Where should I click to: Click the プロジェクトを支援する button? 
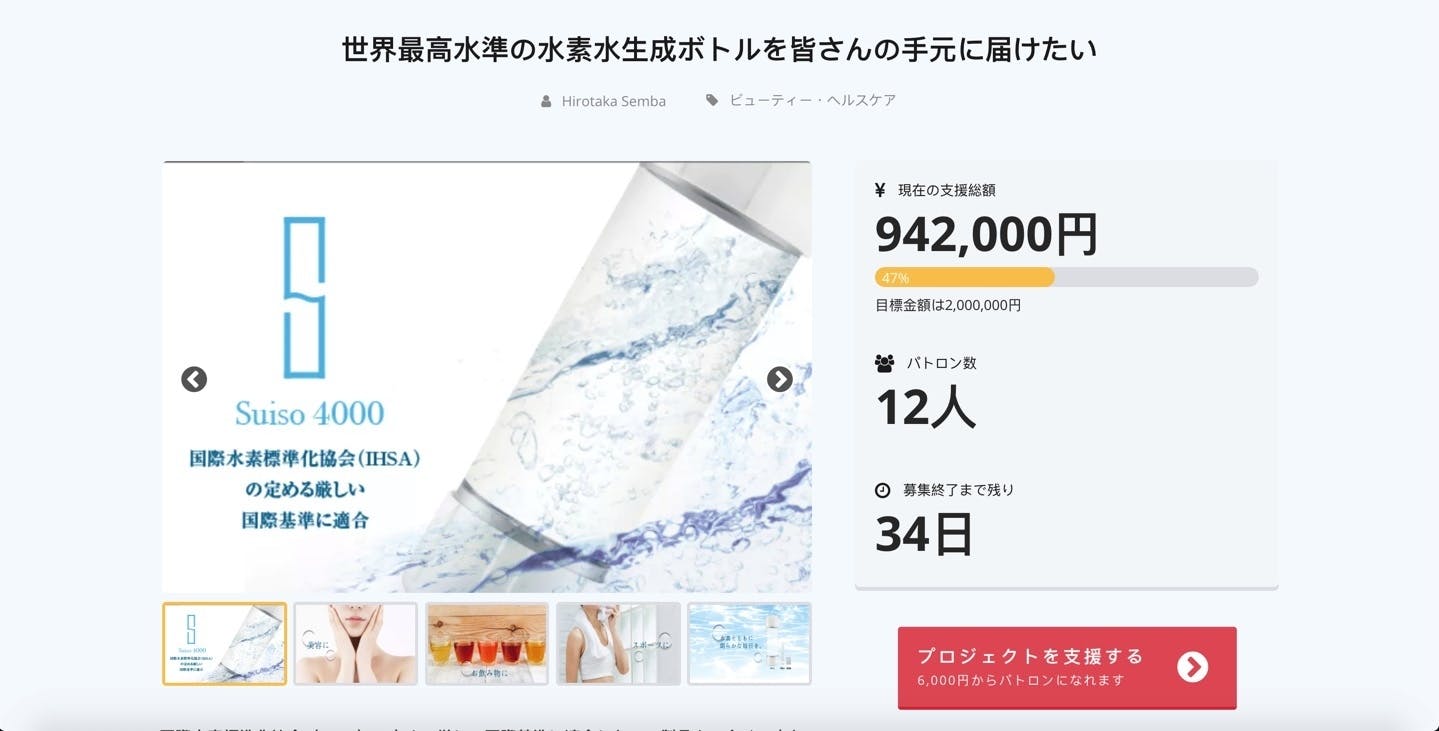pos(1067,668)
